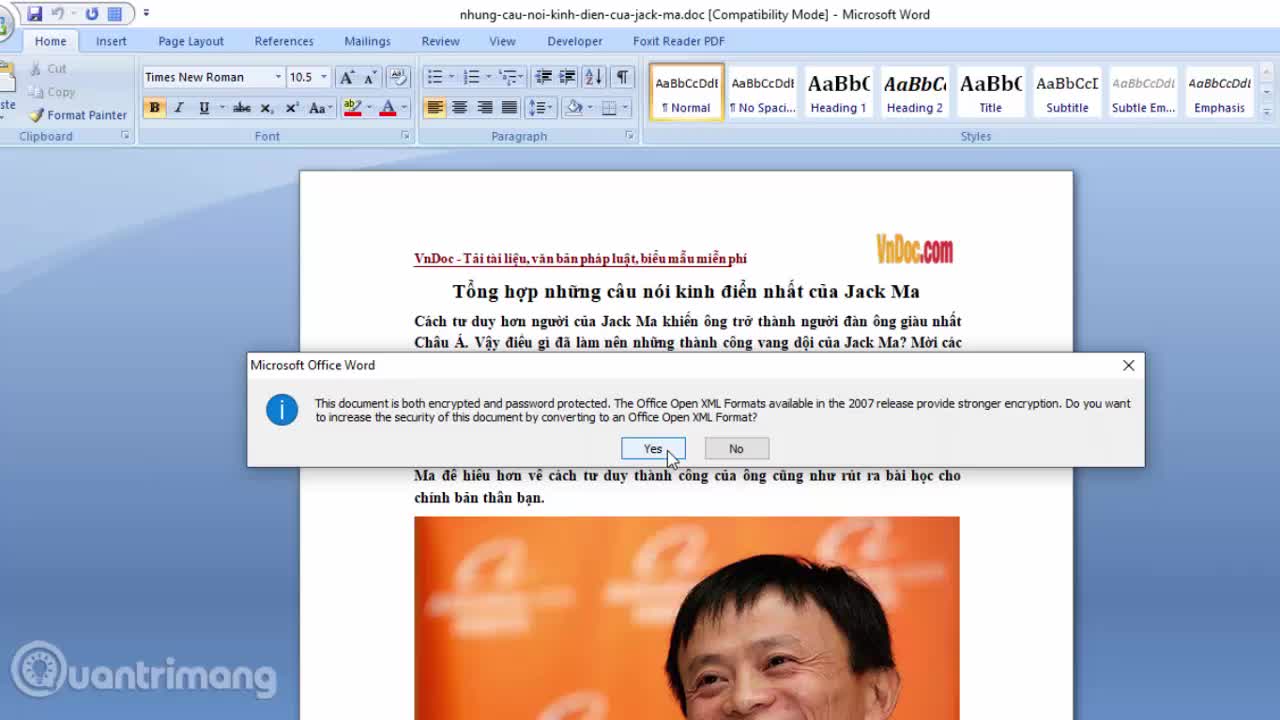Screen dimensions: 1280x720
Task: Open the Clipboard pane launcher
Action: 125,136
